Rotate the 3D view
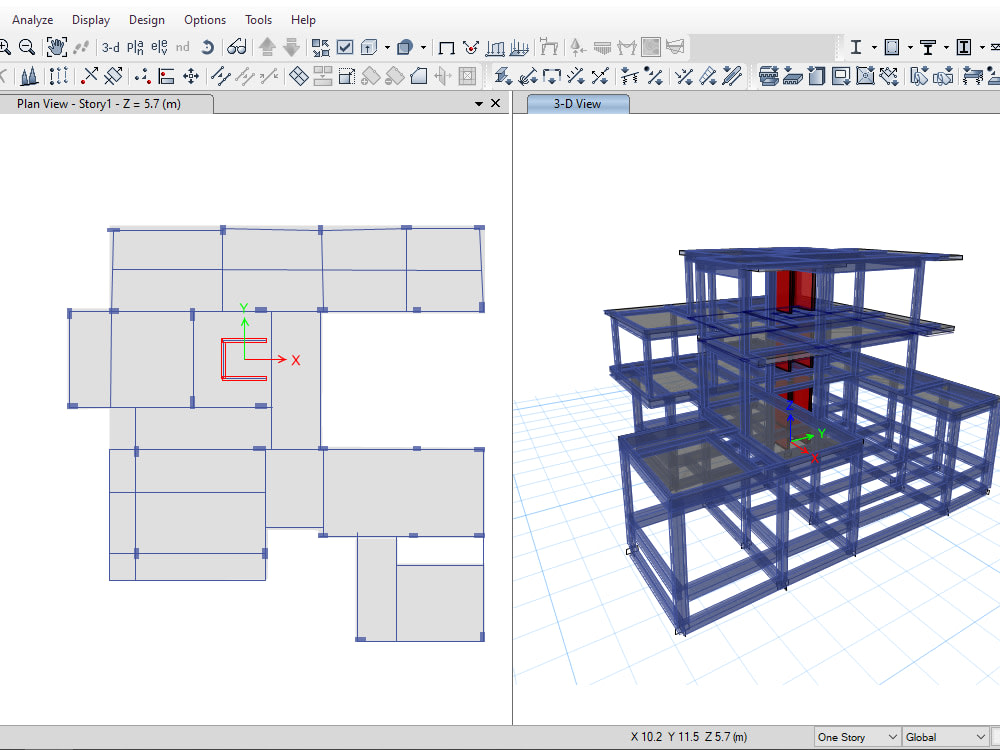The image size is (1000, 750). (x=208, y=46)
